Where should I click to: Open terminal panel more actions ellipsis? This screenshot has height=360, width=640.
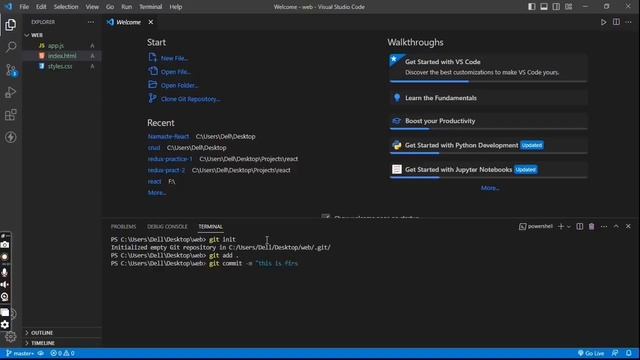click(604, 227)
